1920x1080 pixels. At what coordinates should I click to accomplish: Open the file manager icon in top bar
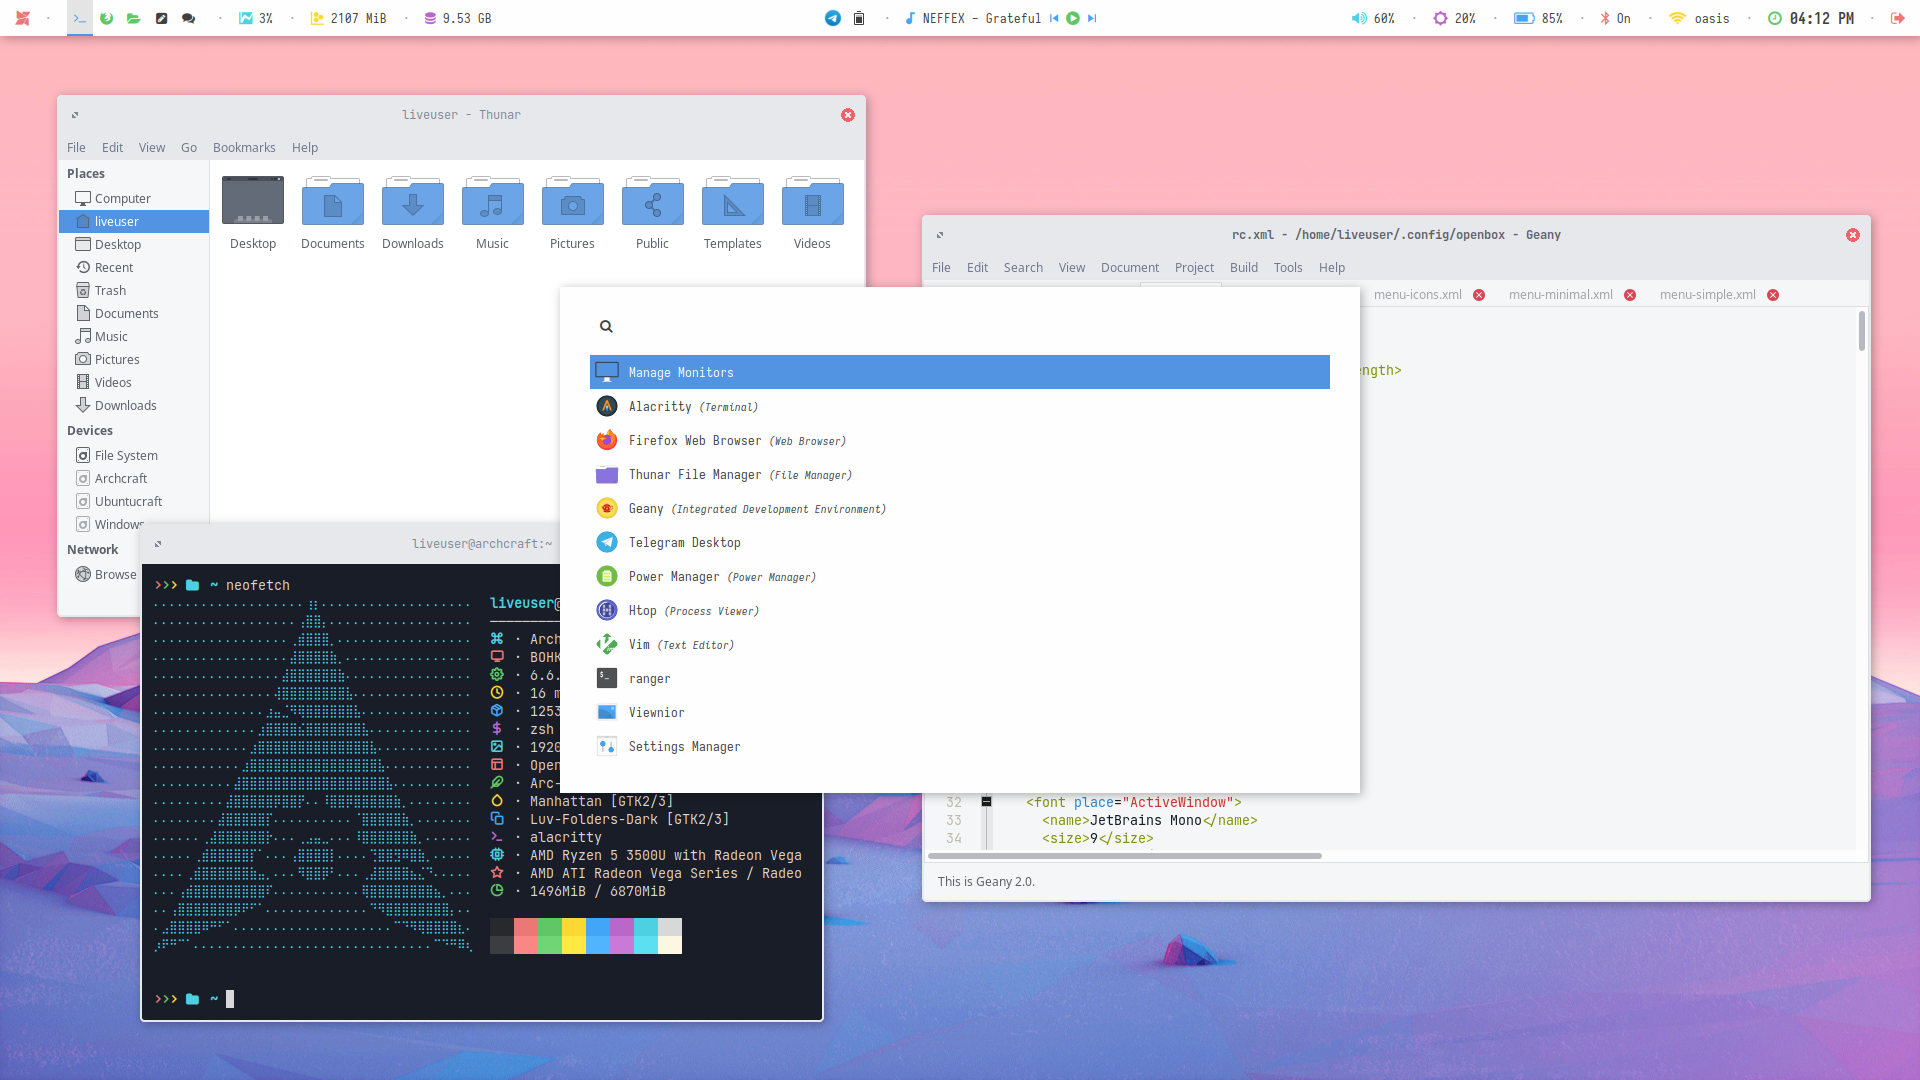[x=133, y=18]
